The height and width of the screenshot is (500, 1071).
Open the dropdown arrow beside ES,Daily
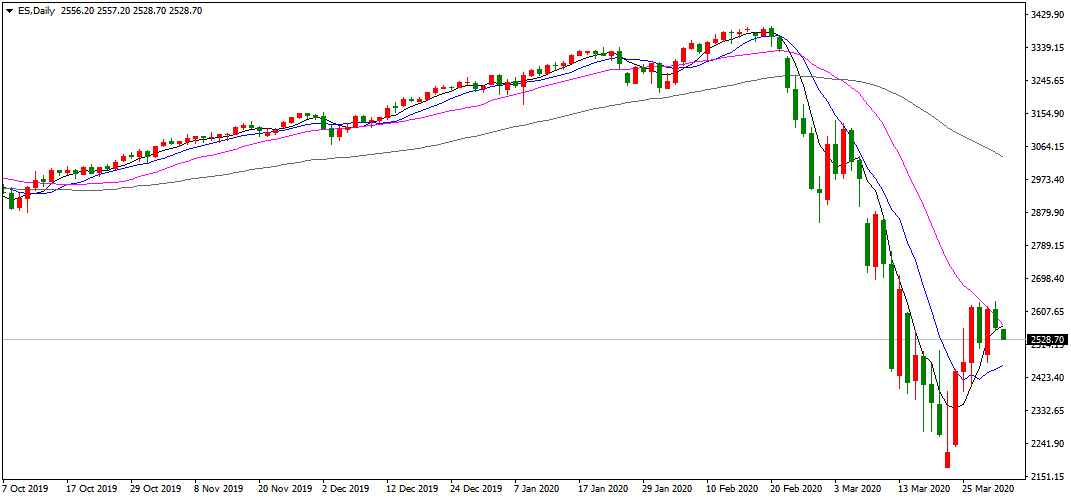(9, 10)
